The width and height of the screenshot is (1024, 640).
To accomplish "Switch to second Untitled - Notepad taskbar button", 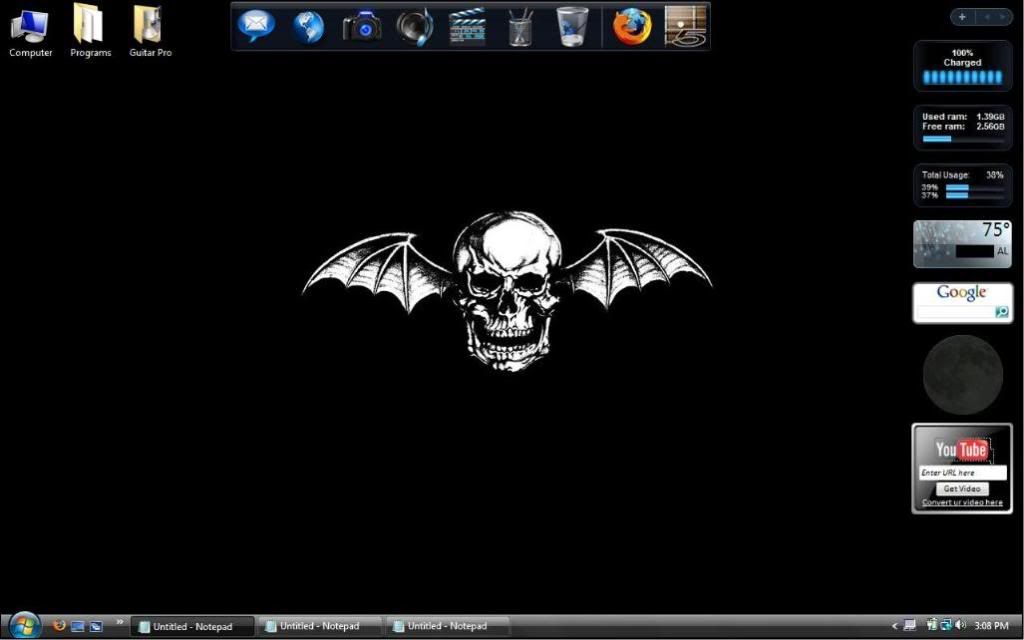I will click(x=319, y=626).
